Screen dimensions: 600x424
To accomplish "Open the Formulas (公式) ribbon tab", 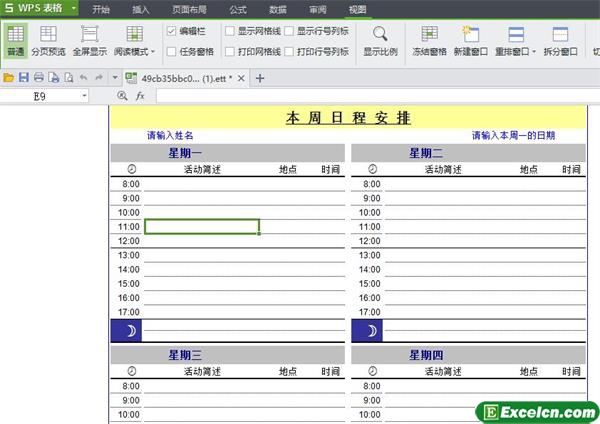I will (x=238, y=8).
